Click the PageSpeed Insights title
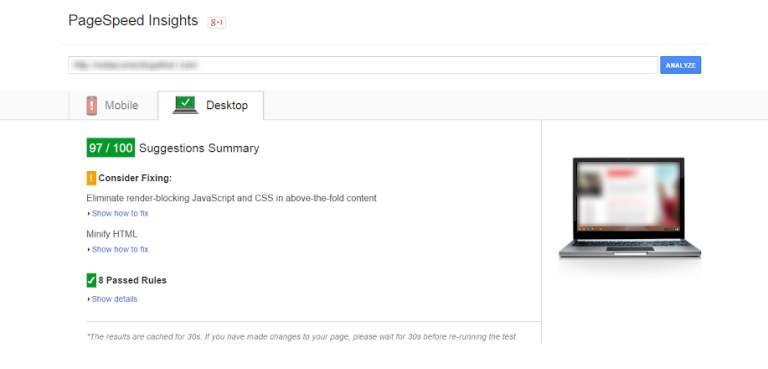This screenshot has width=768, height=369. (133, 21)
